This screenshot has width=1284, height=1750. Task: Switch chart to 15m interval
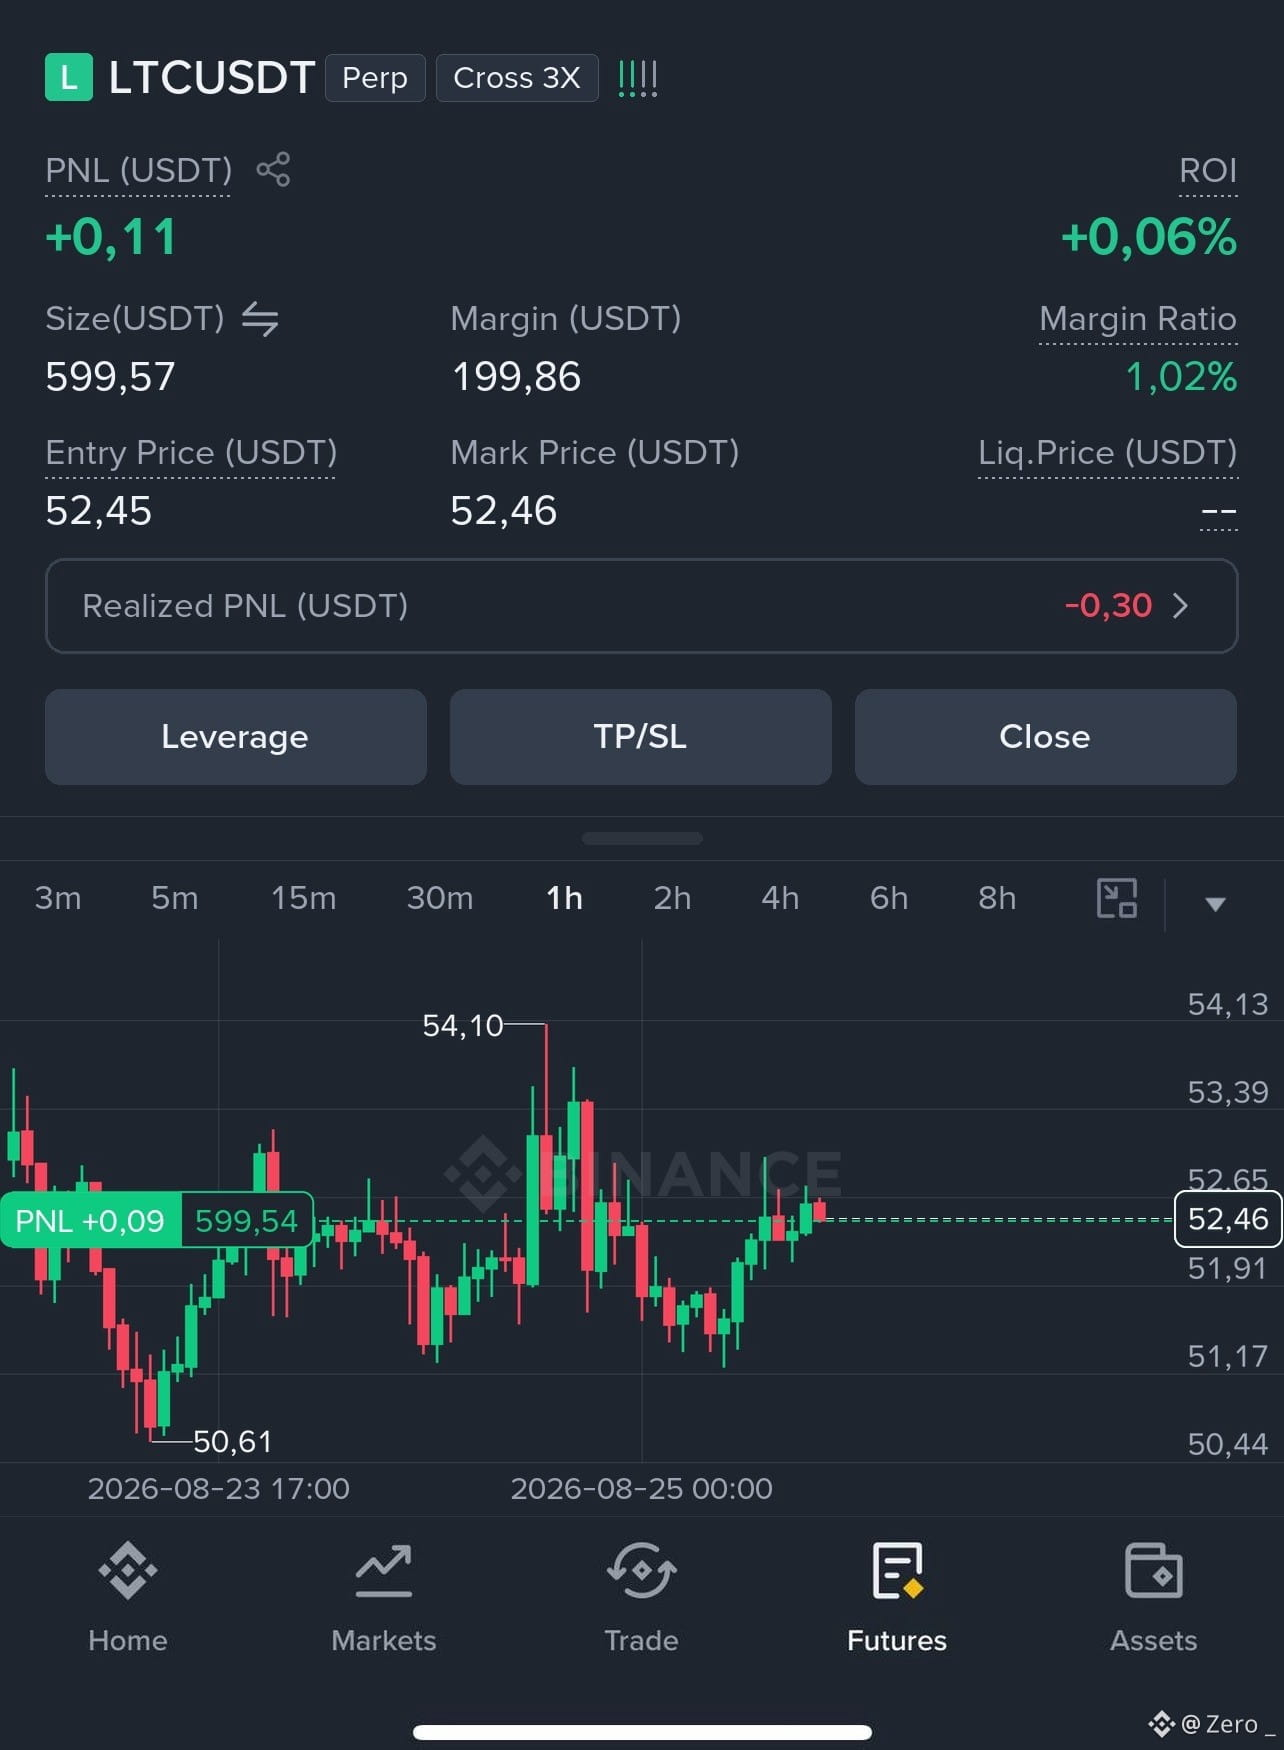(304, 898)
